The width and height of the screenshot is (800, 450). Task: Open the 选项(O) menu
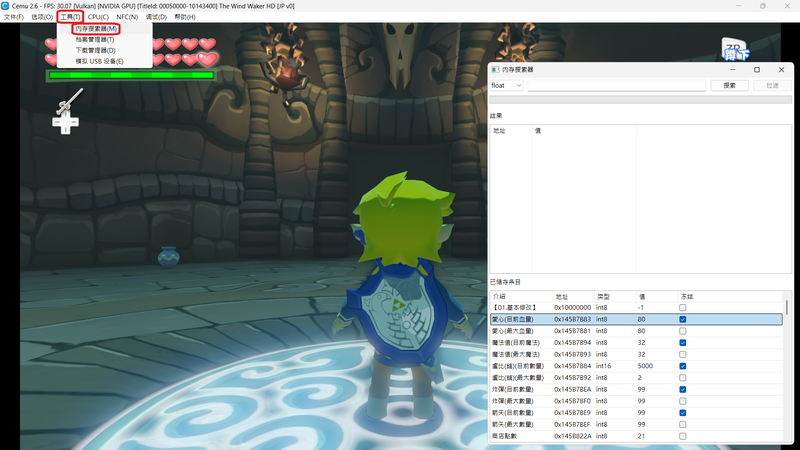point(42,17)
